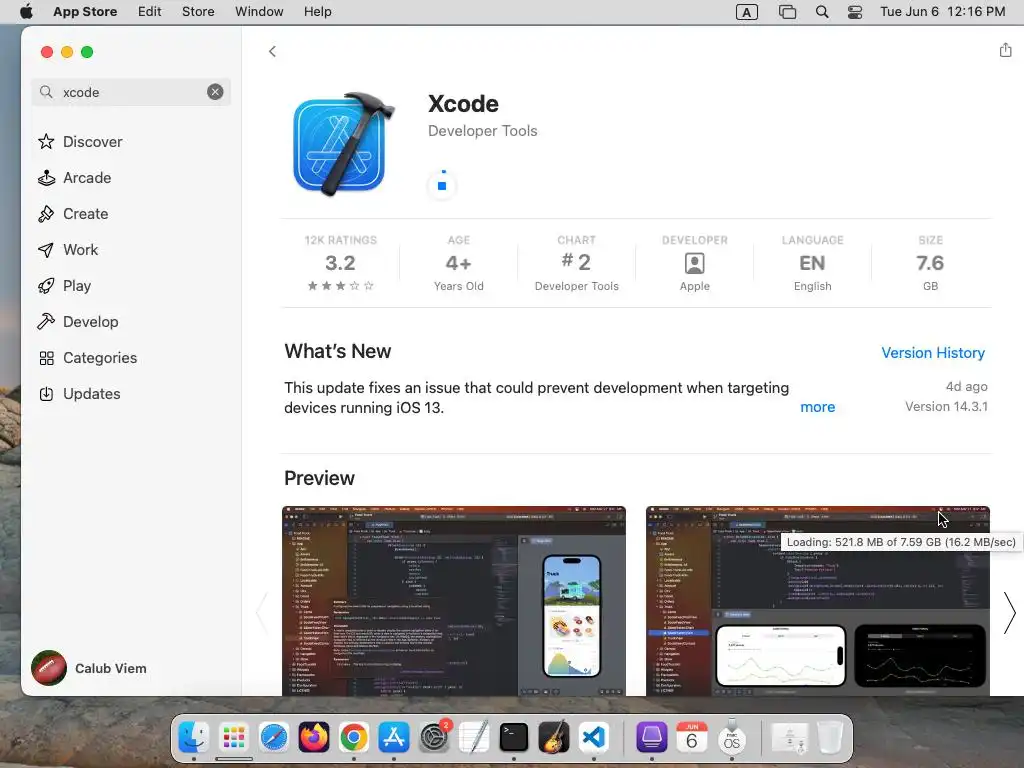1024x768 pixels.
Task: Open the Edit menu
Action: coord(150,11)
